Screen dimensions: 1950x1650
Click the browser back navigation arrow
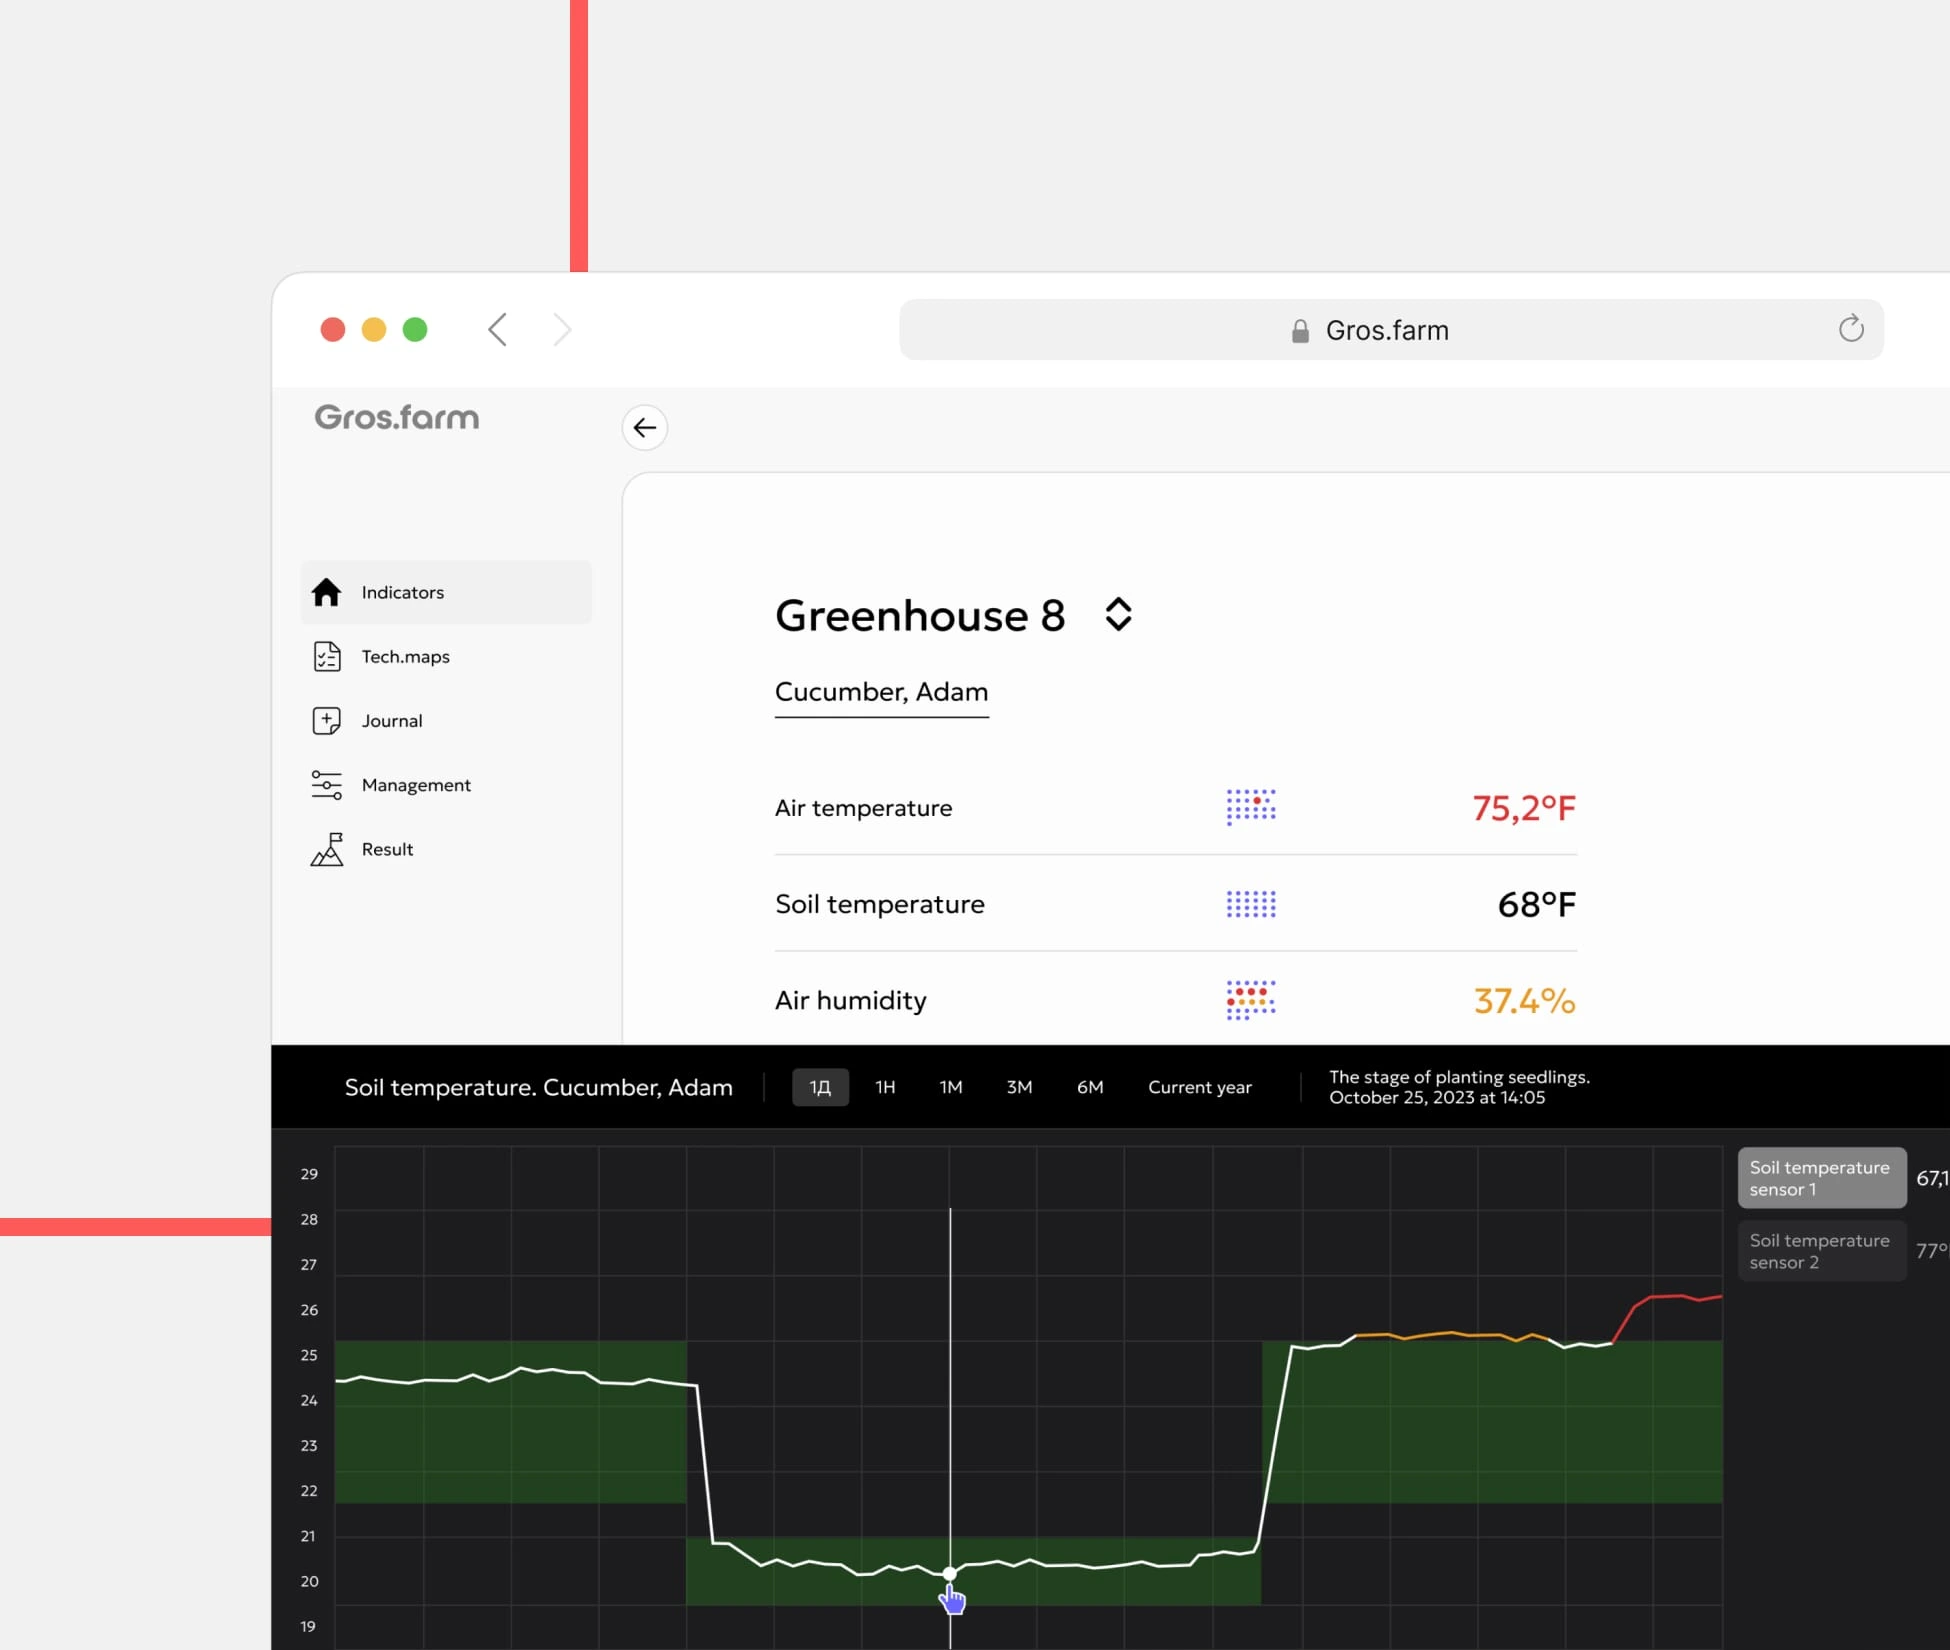click(x=501, y=329)
